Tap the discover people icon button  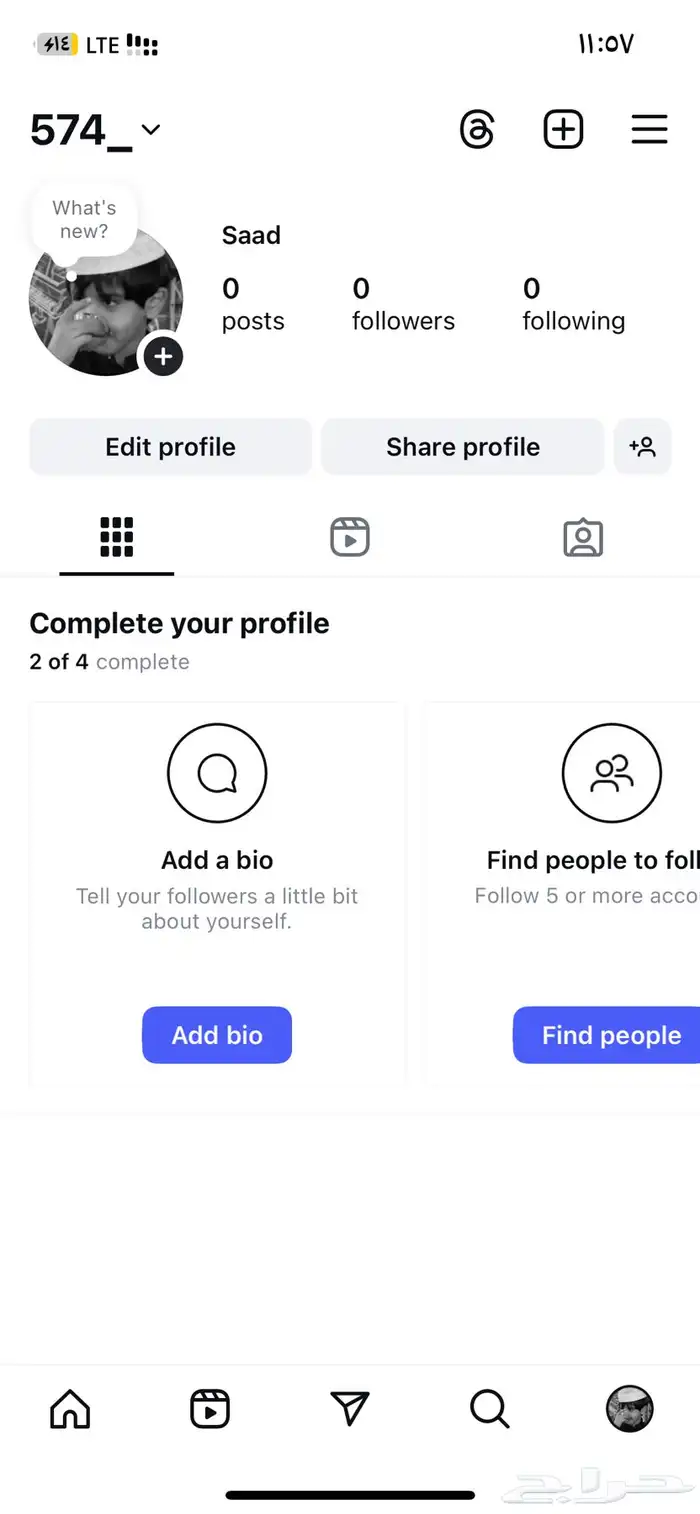(642, 447)
